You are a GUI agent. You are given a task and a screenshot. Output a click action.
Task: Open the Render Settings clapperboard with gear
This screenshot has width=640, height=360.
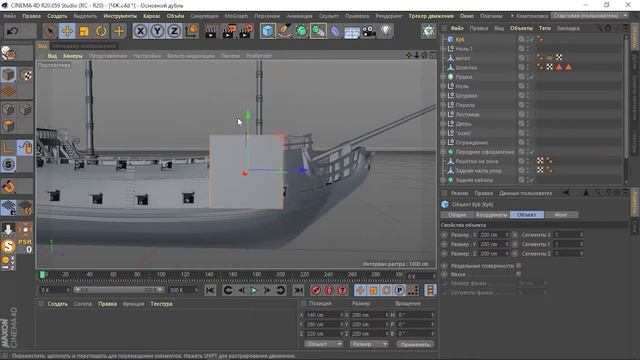coord(246,31)
